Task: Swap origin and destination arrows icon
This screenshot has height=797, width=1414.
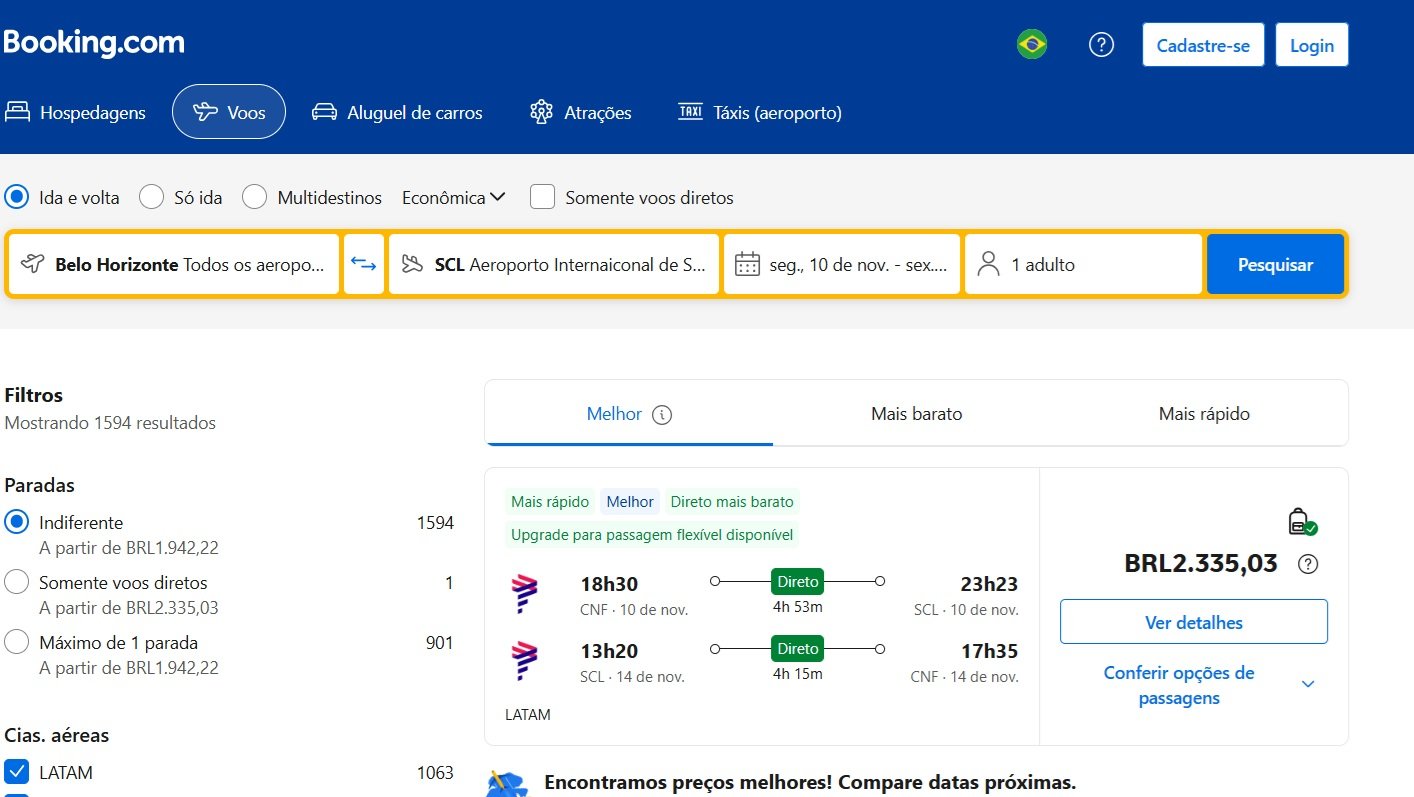Action: coord(364,264)
